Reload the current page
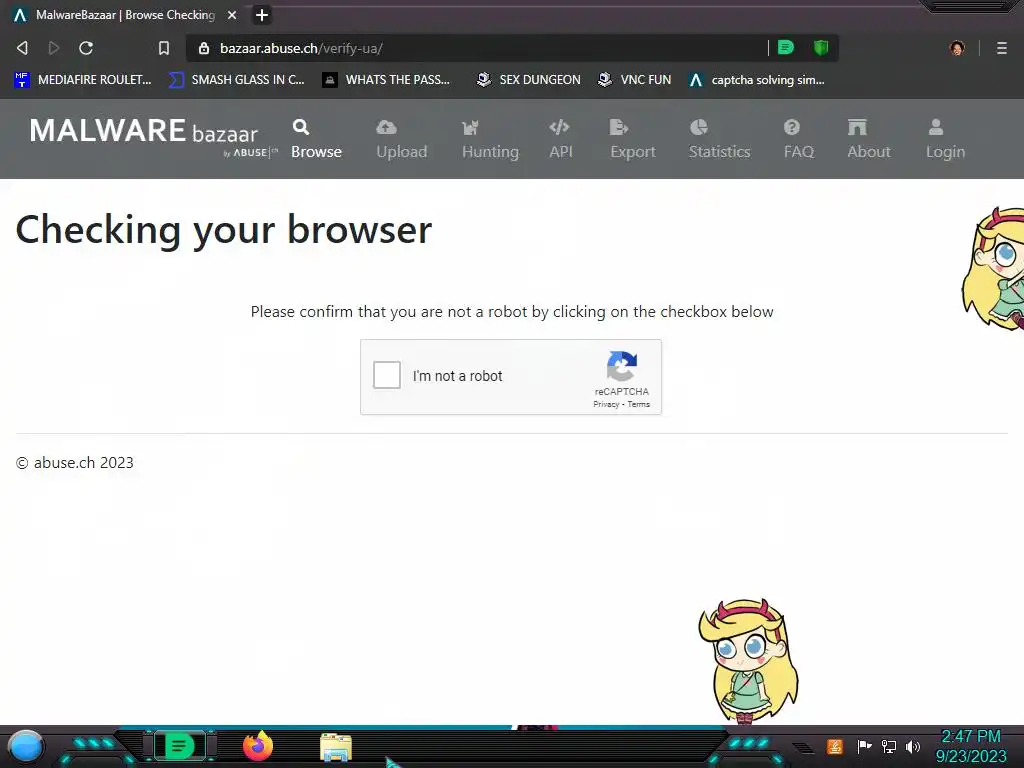The width and height of the screenshot is (1024, 768). 86,48
